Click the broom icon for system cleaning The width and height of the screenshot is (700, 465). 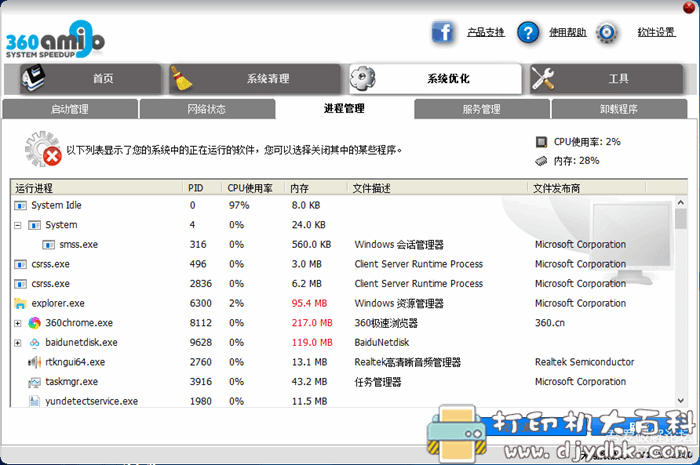181,79
